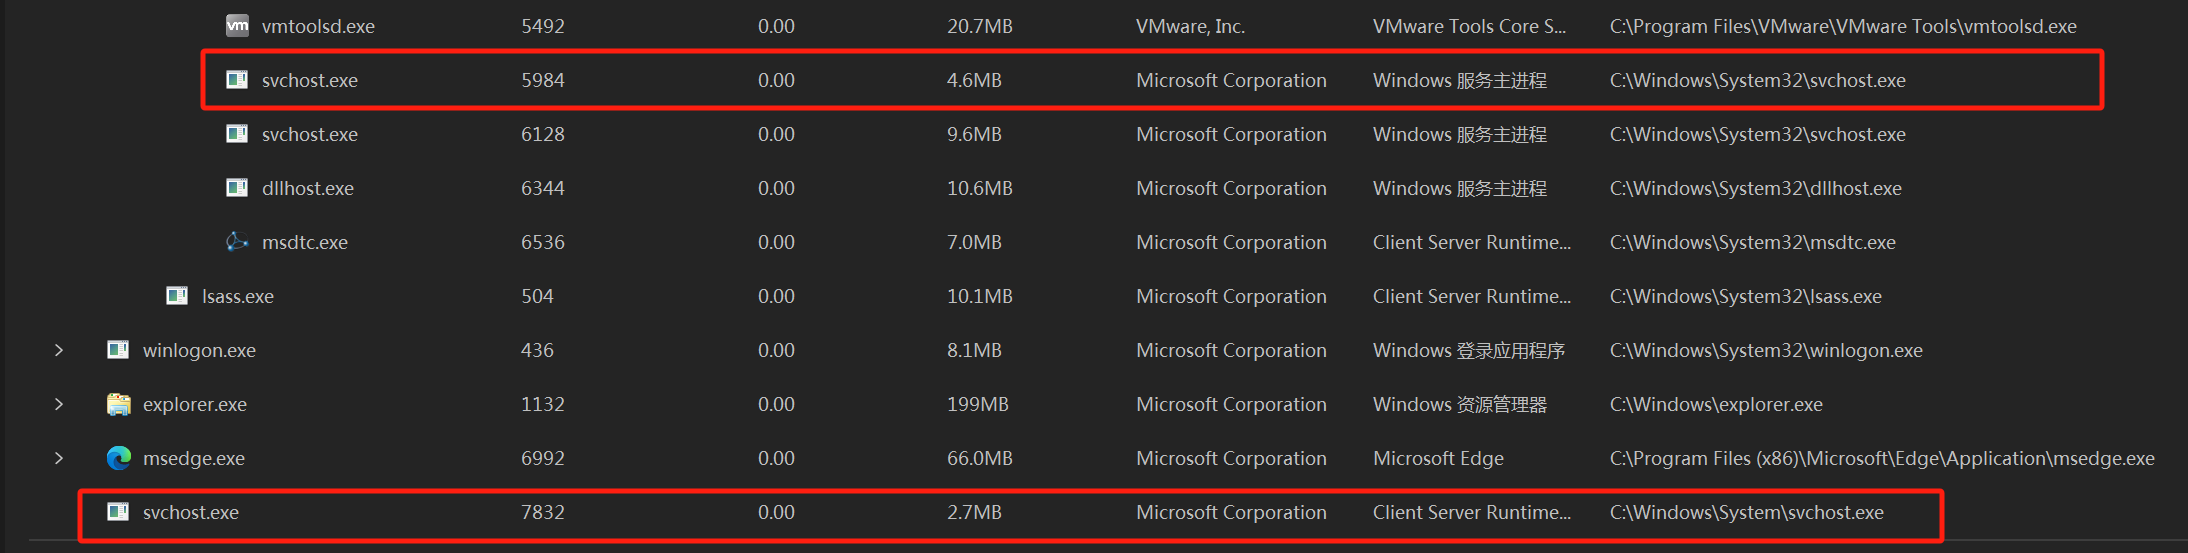Click the 199MB memory value

point(977,404)
